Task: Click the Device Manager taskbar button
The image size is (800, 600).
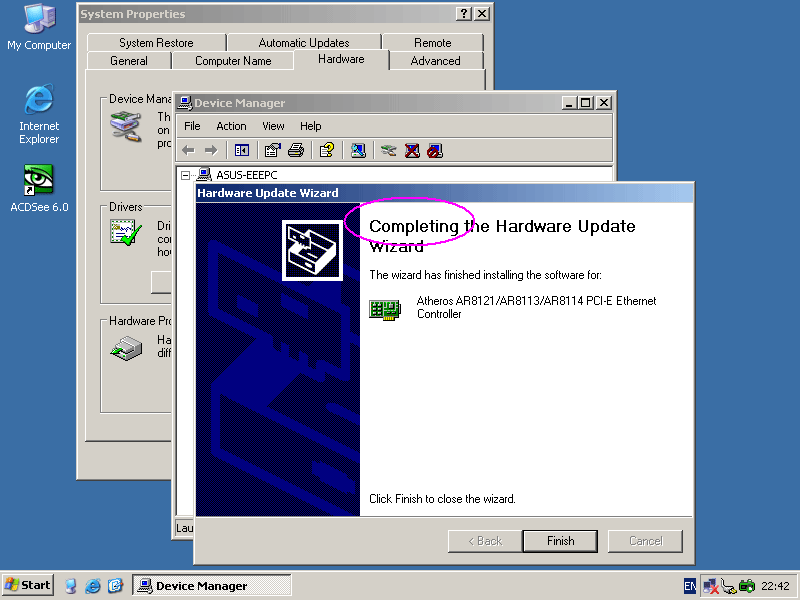Action: click(x=212, y=585)
